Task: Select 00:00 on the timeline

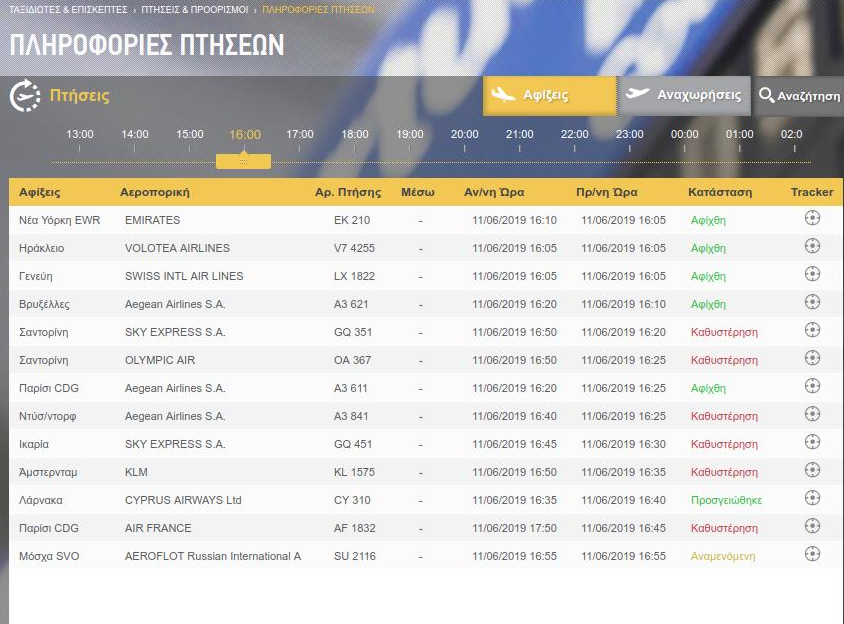Action: 685,134
